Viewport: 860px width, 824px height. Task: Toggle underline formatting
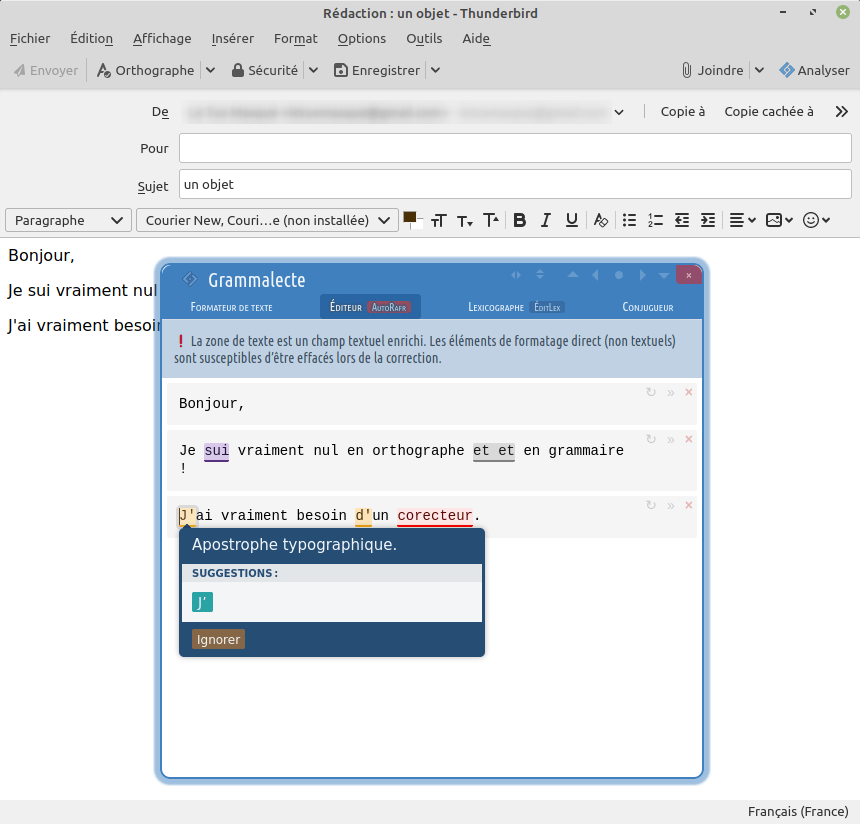pos(572,220)
